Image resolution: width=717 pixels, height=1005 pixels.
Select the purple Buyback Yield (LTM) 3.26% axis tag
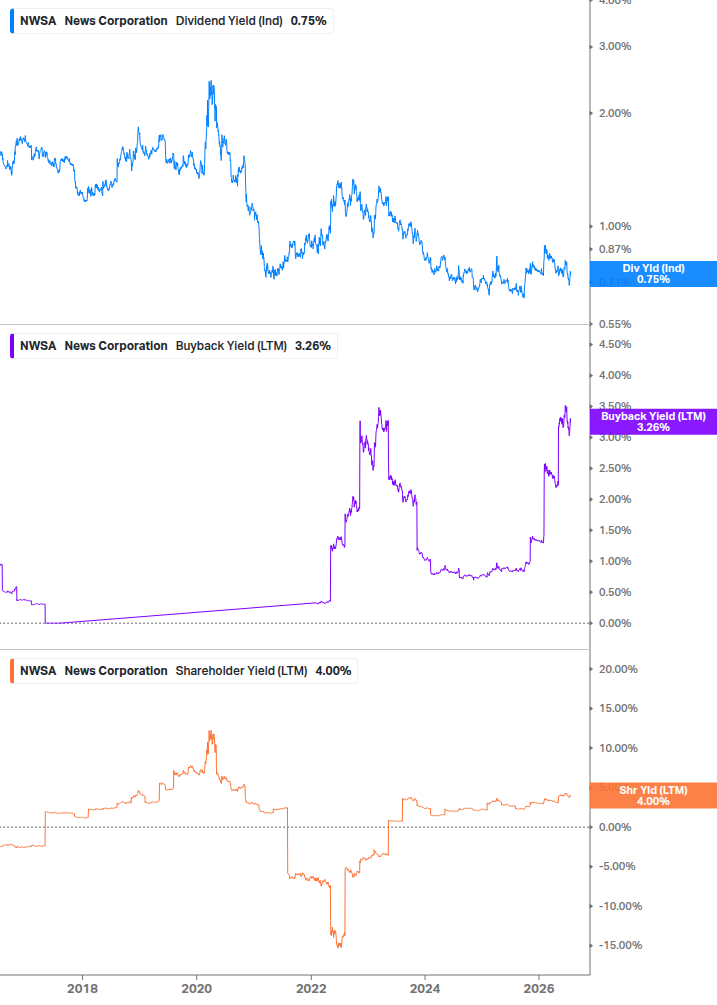click(x=654, y=422)
